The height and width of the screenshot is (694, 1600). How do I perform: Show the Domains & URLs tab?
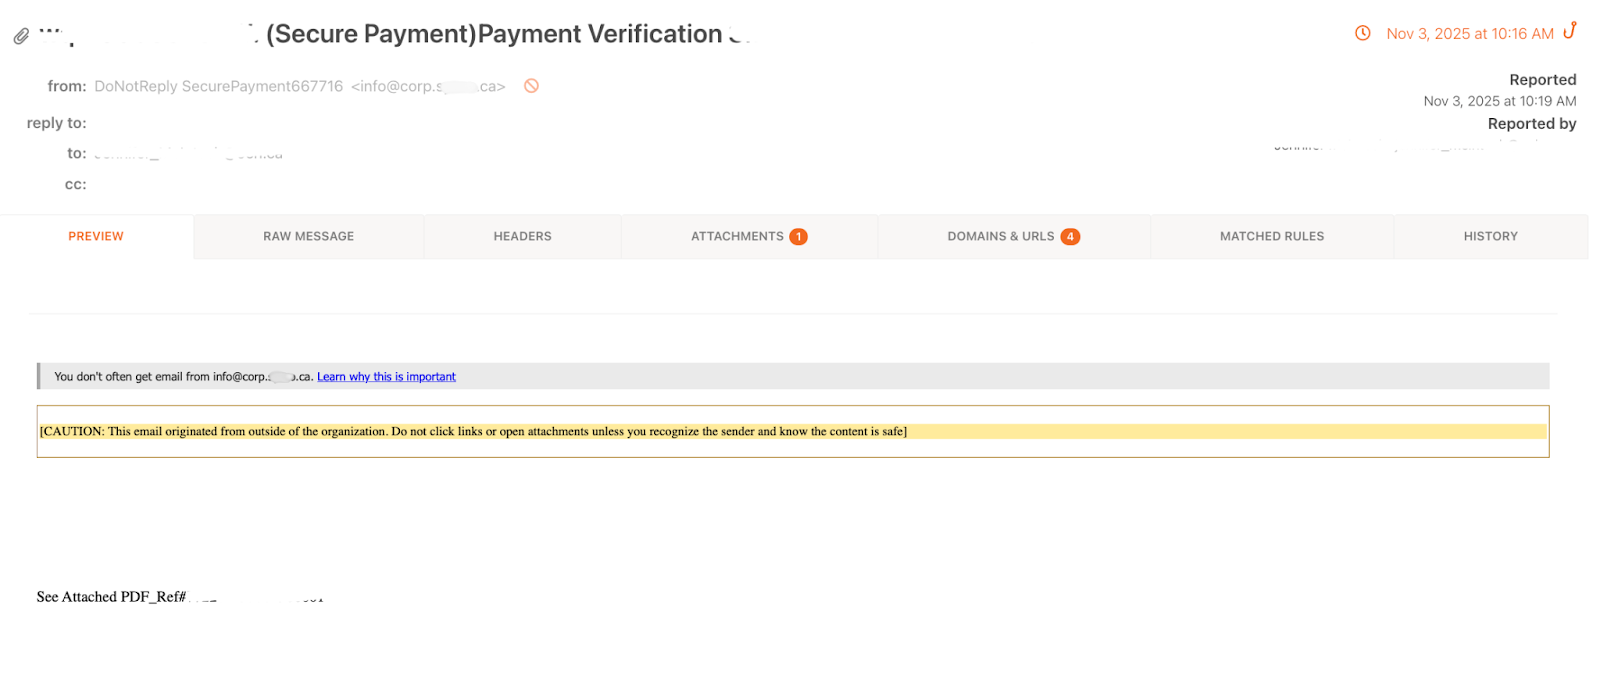pos(1000,237)
